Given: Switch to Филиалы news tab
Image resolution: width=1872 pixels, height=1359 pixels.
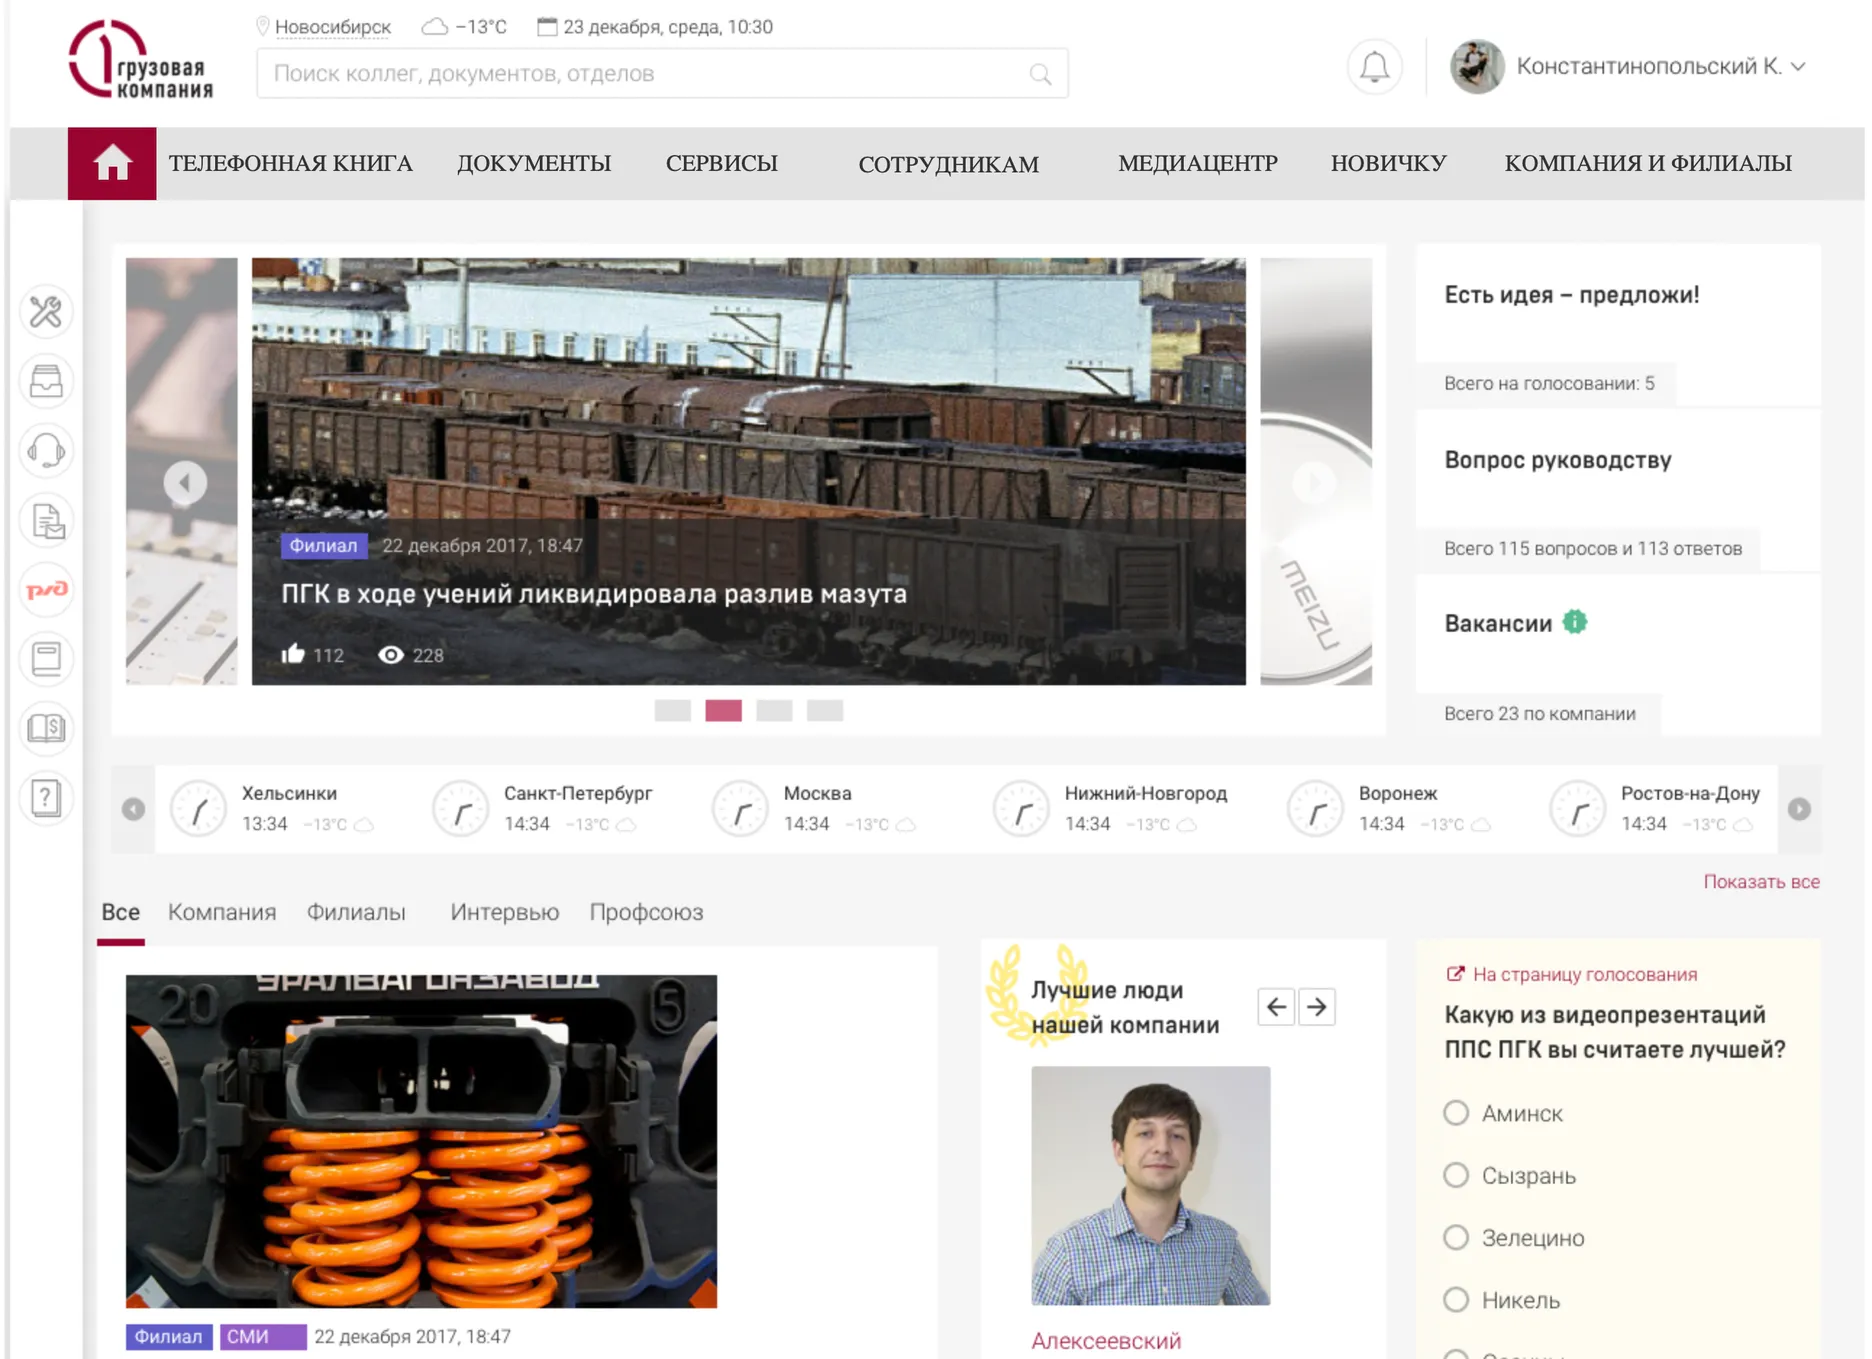Looking at the screenshot, I should [x=356, y=912].
